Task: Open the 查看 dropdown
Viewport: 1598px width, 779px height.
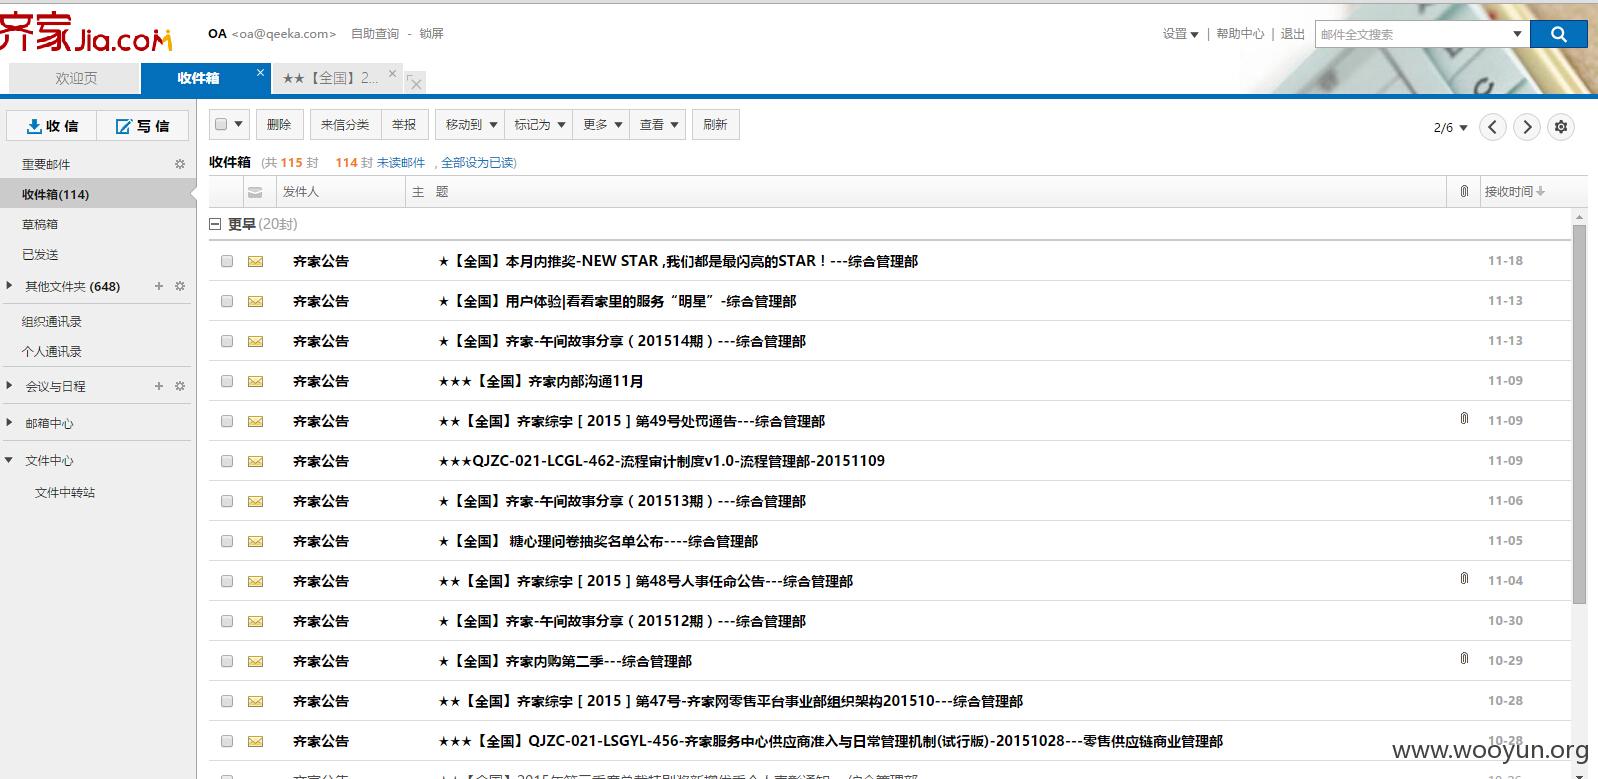Action: coord(657,125)
